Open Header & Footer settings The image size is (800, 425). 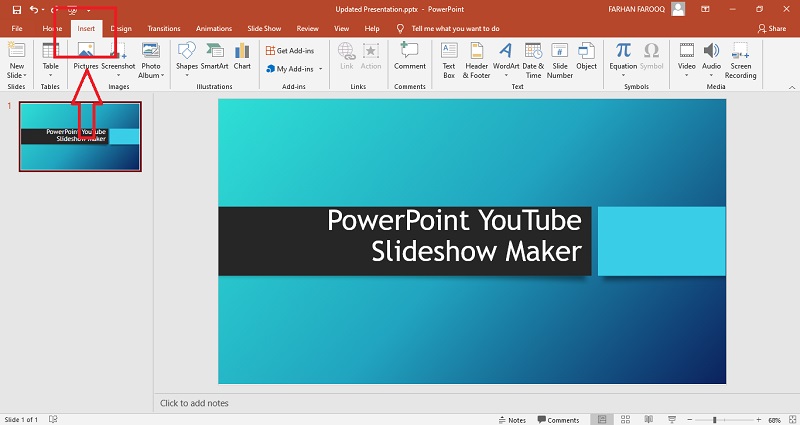(x=477, y=60)
